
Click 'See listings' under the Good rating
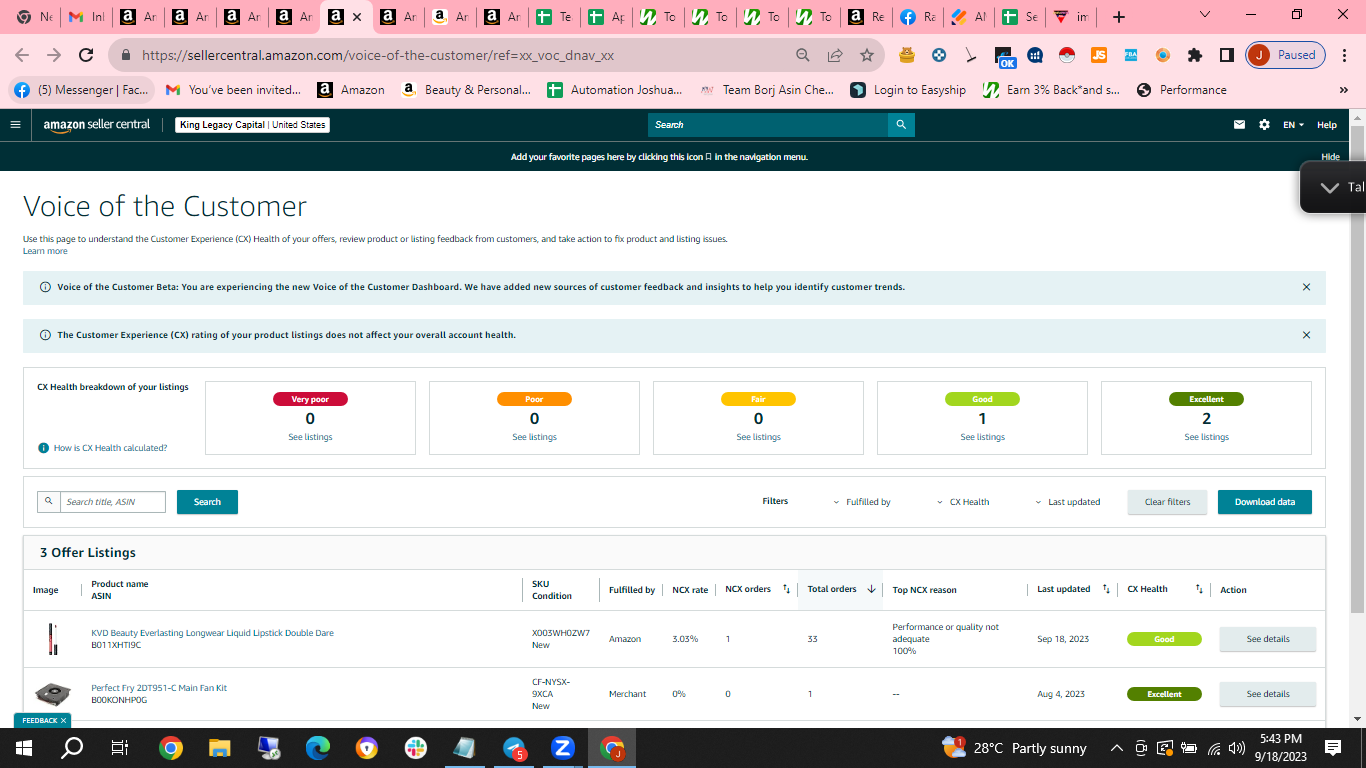pos(982,437)
